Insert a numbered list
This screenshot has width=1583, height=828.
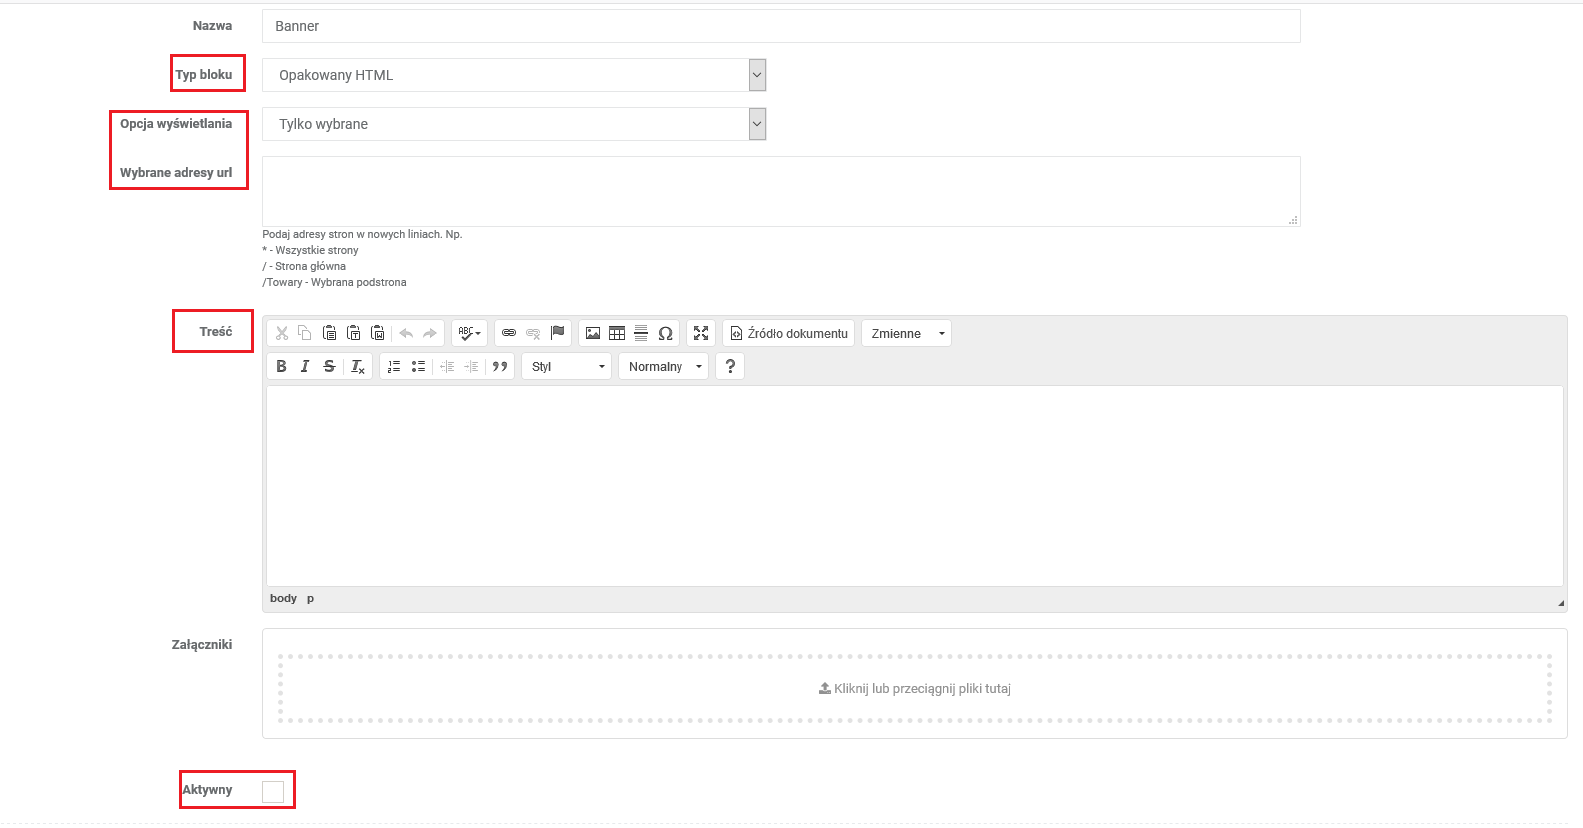pos(394,367)
